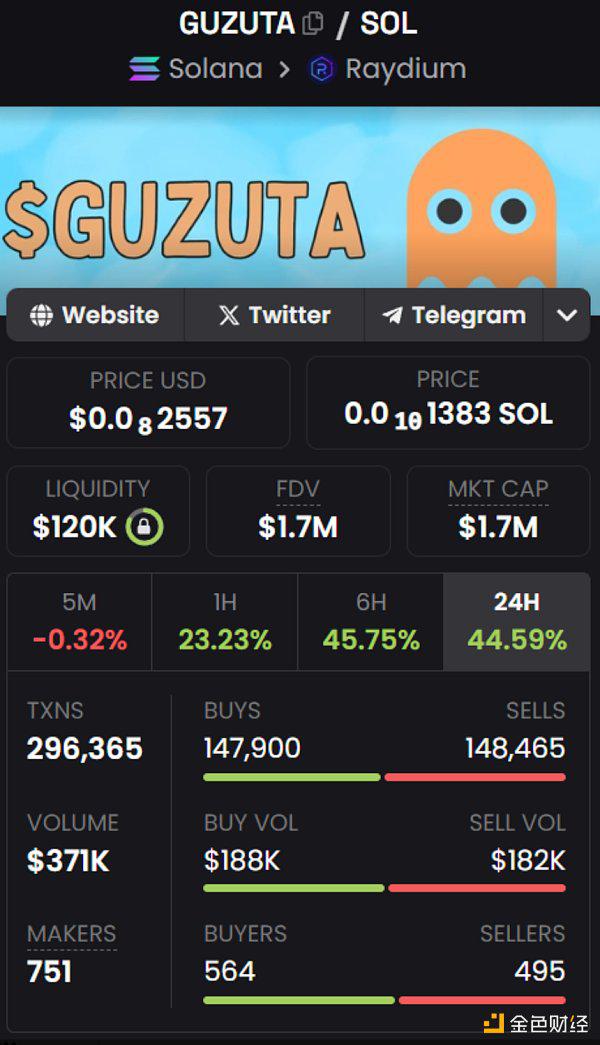The width and height of the screenshot is (600, 1045).
Task: Click the Telegram paper plane icon
Action: (x=392, y=316)
